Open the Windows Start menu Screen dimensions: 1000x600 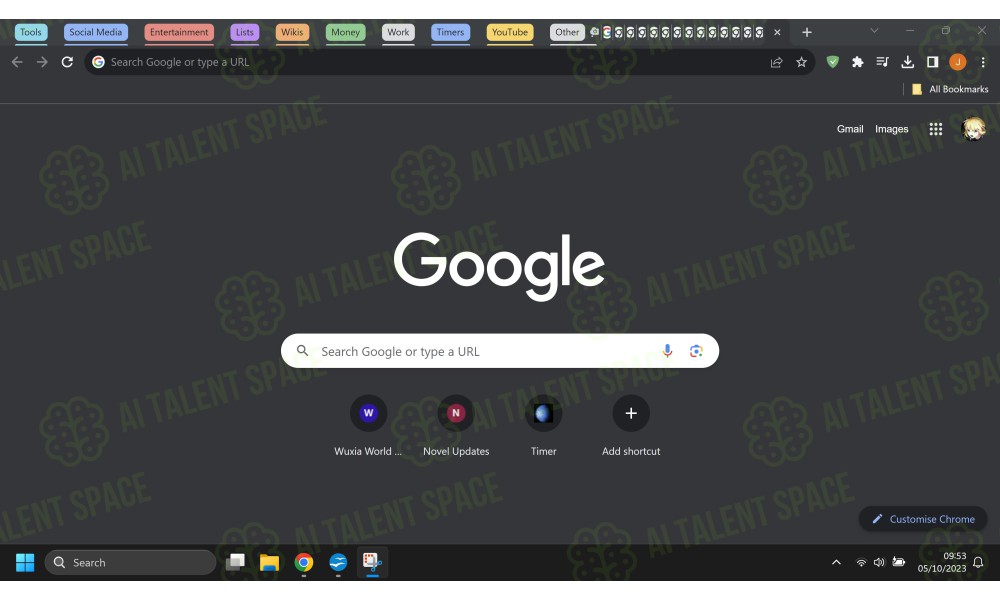(x=25, y=562)
